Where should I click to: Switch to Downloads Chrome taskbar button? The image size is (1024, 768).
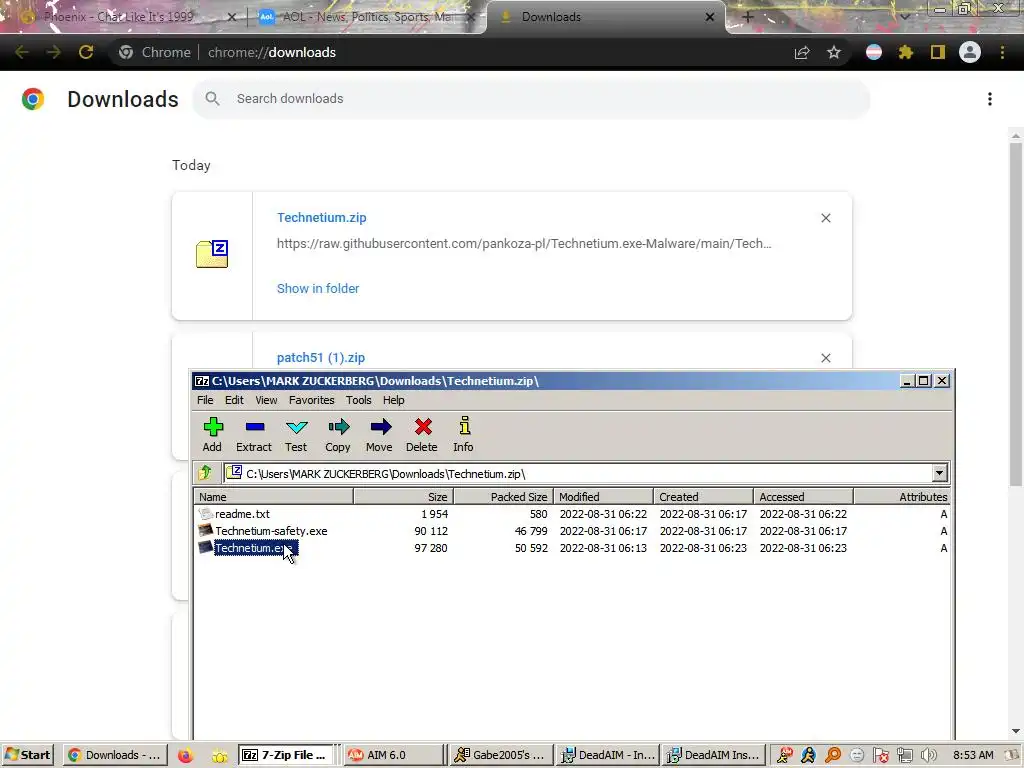115,755
